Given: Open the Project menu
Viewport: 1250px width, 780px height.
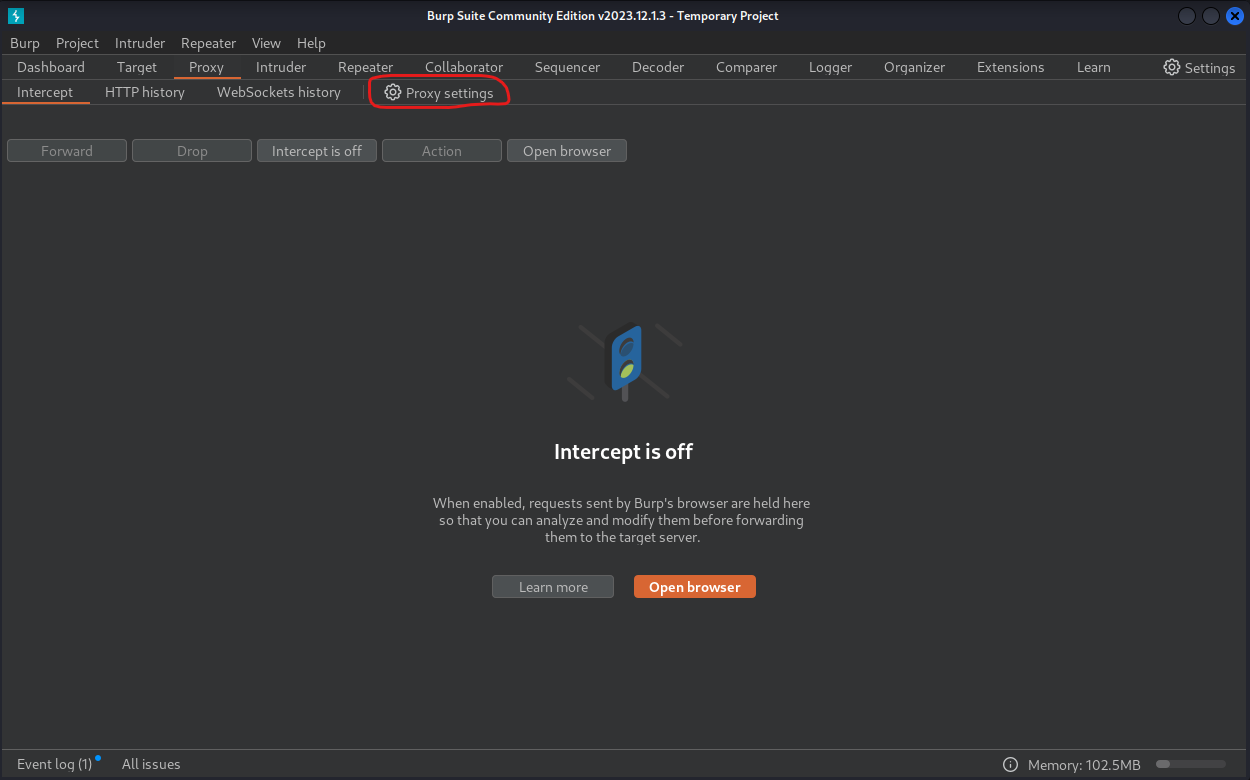Looking at the screenshot, I should point(77,43).
